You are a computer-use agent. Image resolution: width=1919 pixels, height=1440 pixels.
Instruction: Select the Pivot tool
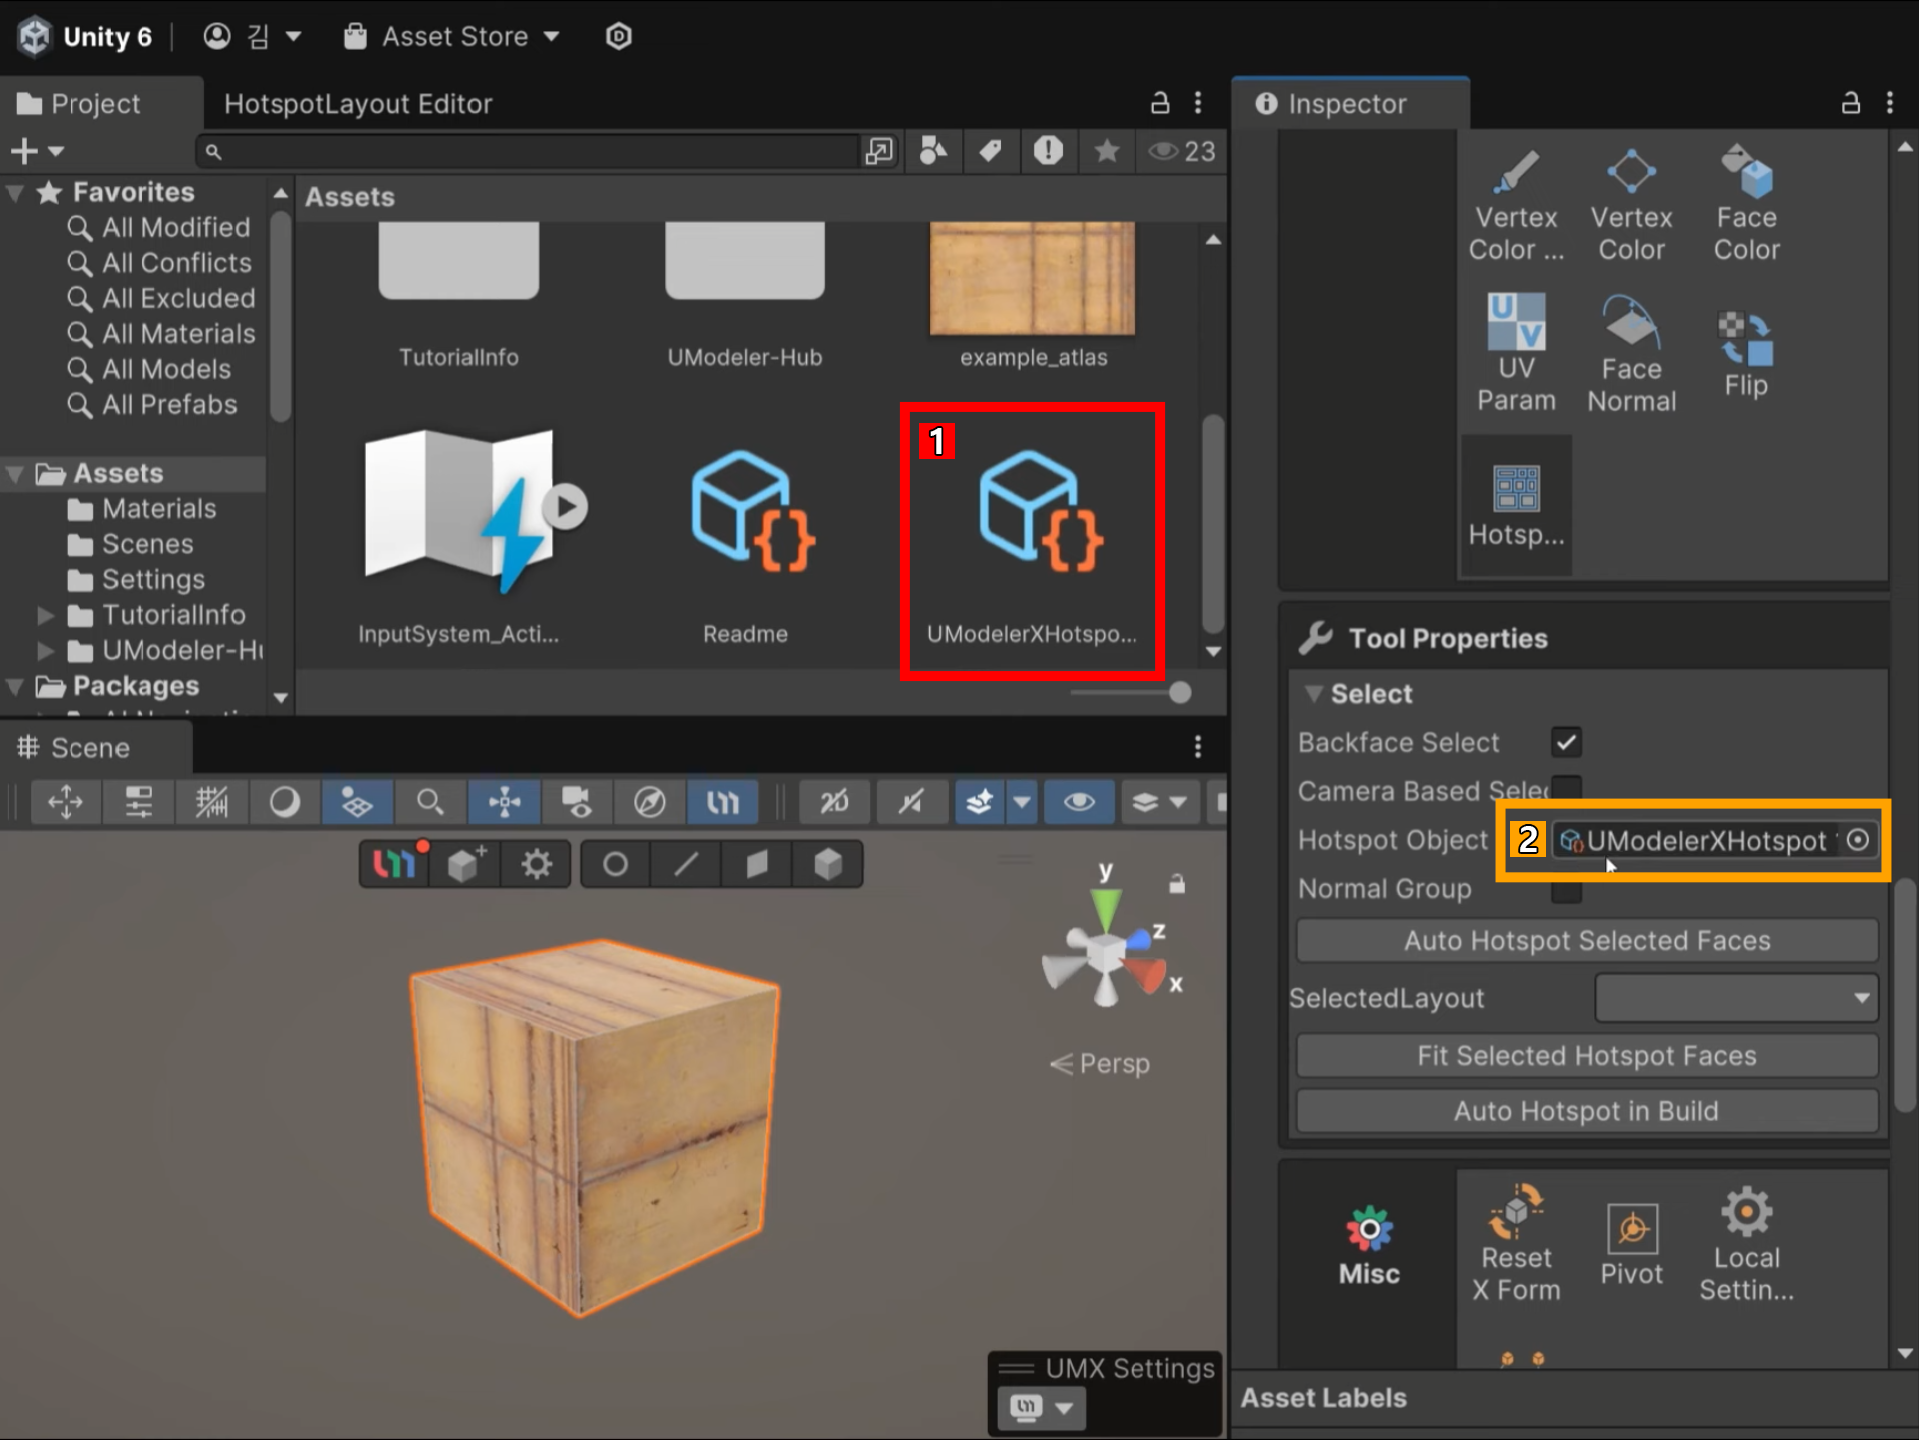coord(1631,1245)
